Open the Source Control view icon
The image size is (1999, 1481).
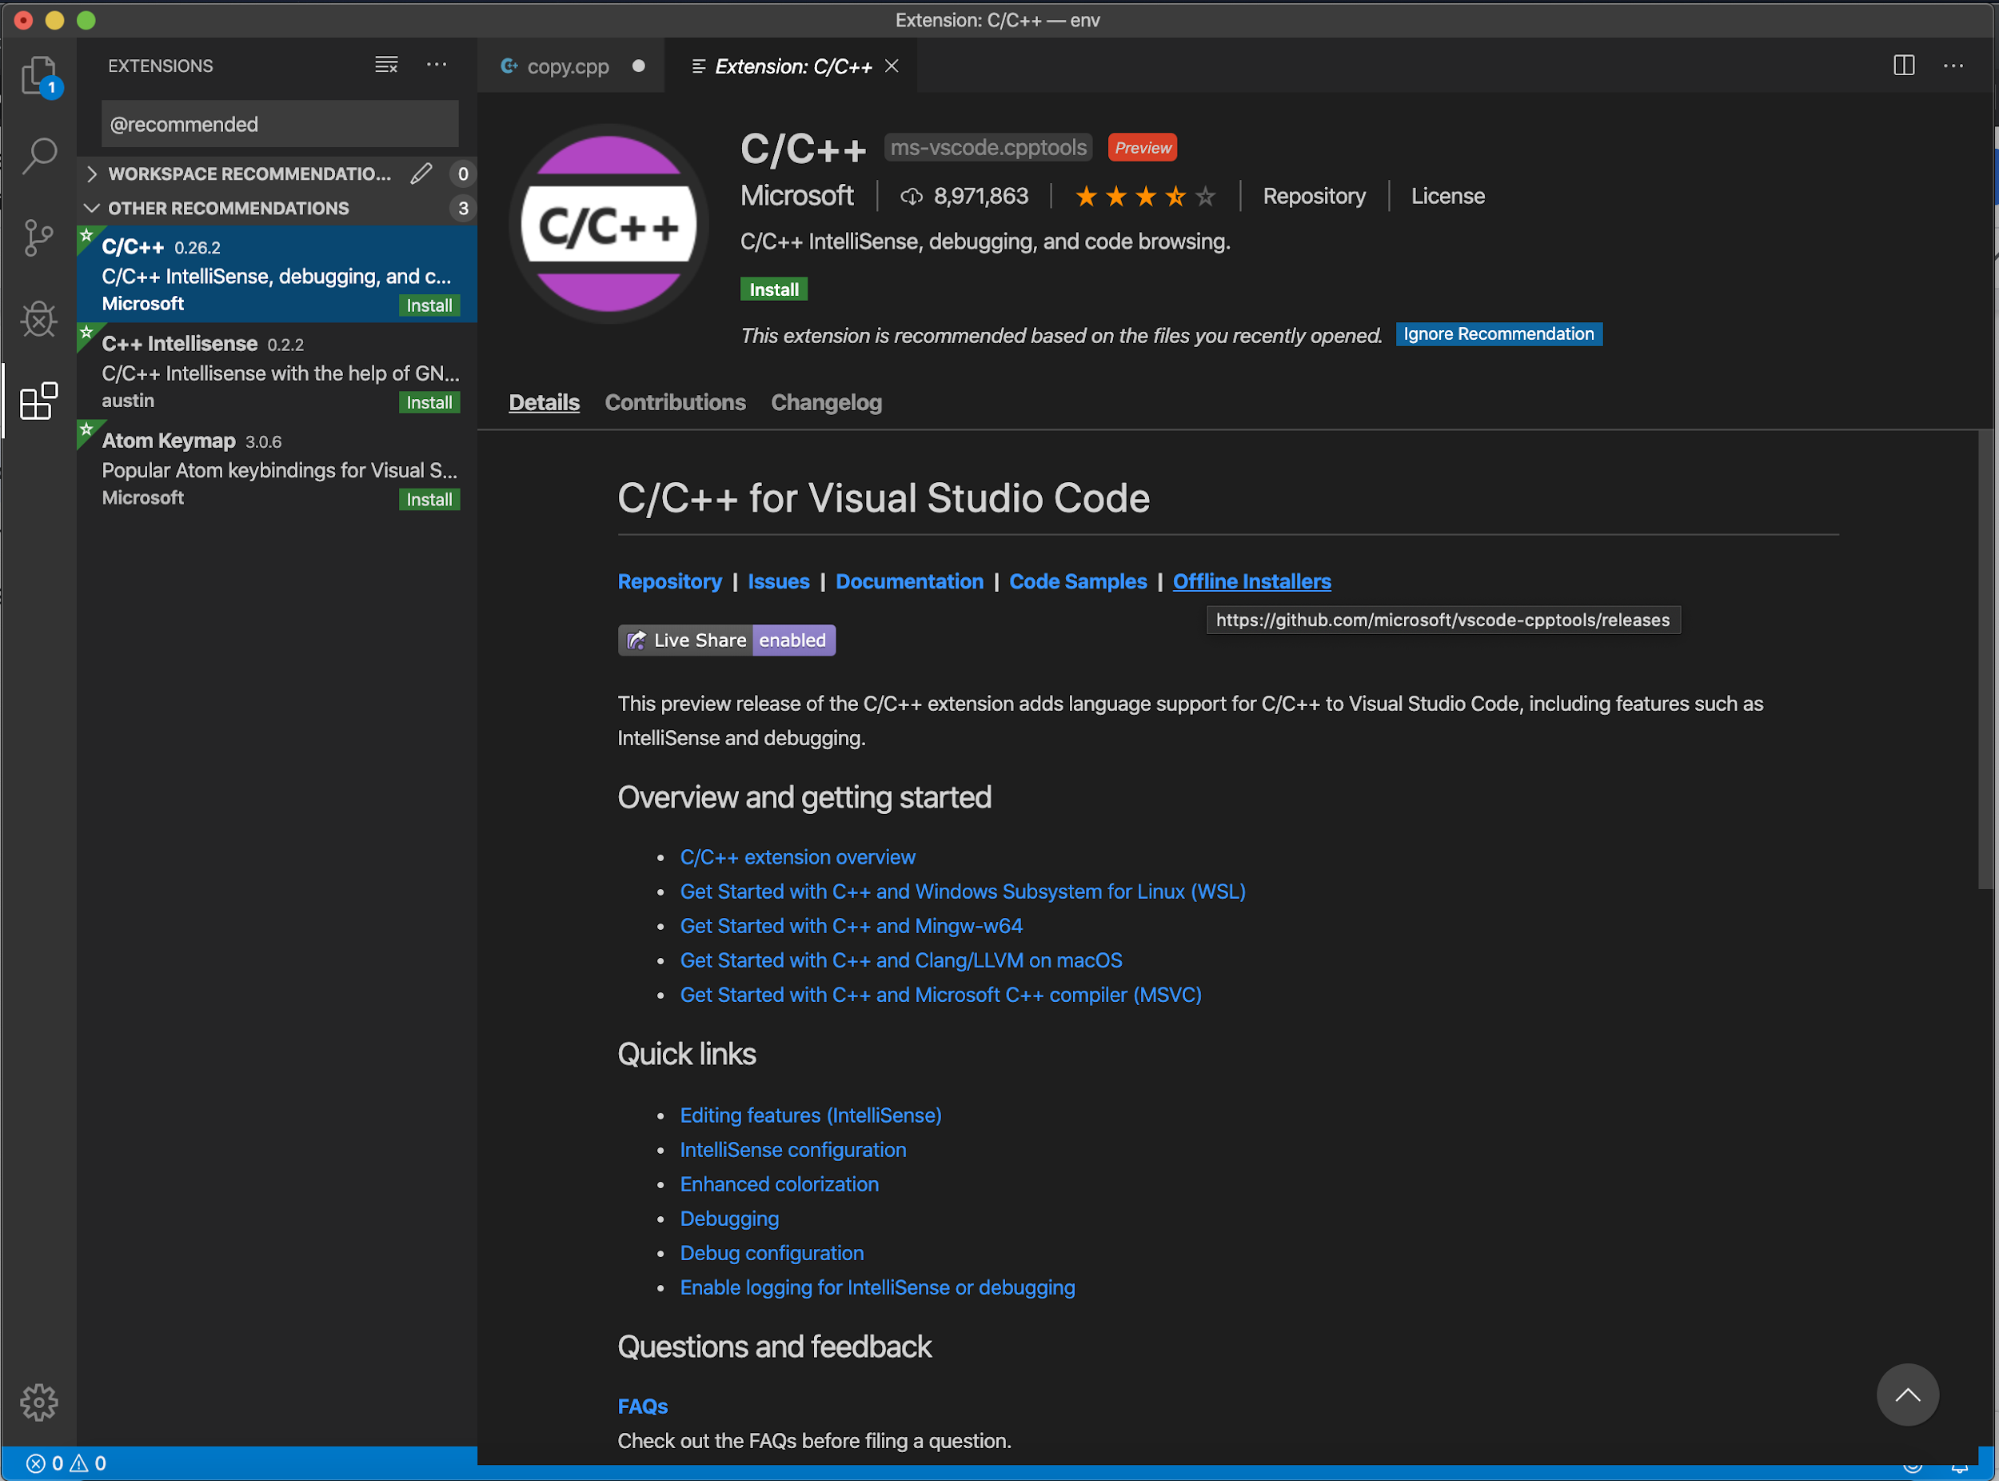coord(39,238)
